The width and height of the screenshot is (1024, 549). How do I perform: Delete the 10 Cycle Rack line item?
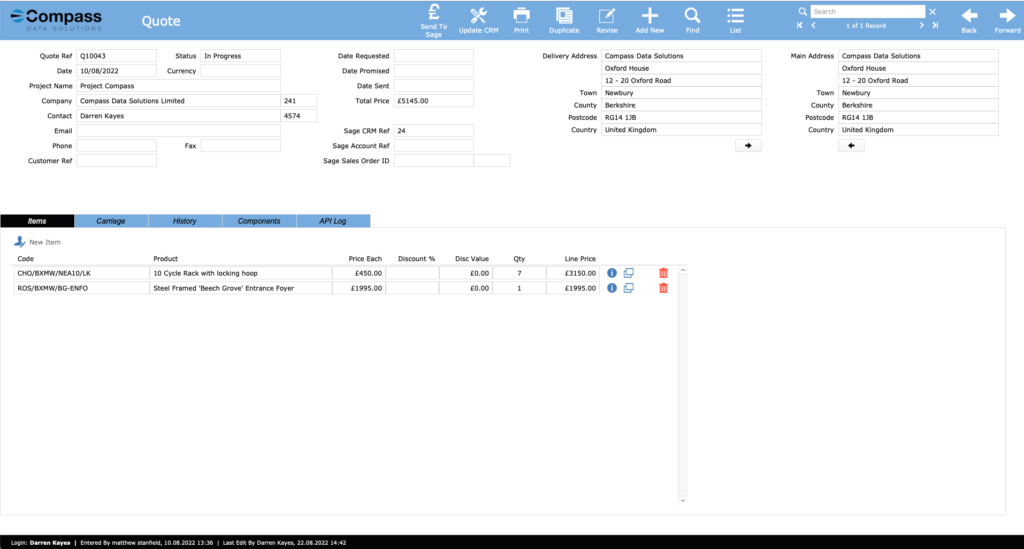[x=663, y=272]
